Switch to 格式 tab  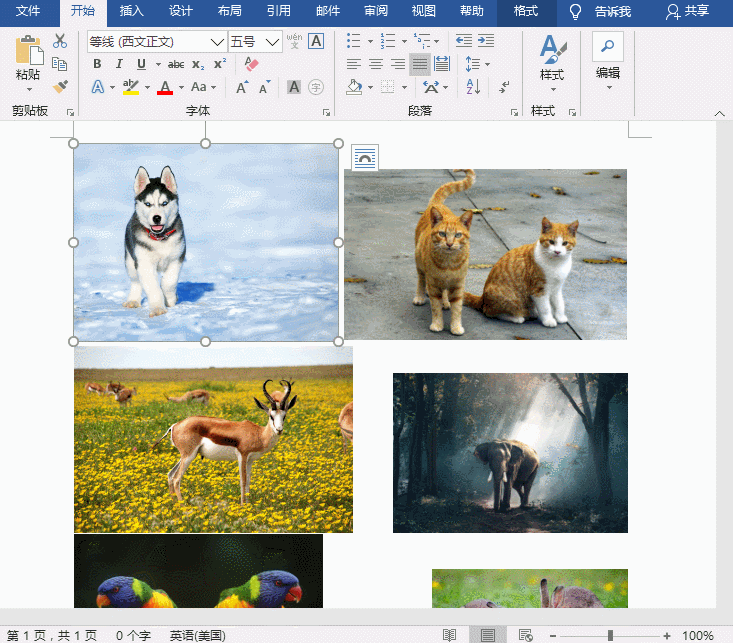tap(526, 11)
